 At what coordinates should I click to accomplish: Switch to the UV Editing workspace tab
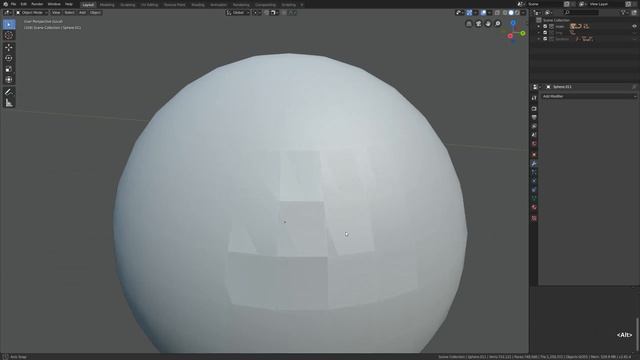[x=149, y=5]
